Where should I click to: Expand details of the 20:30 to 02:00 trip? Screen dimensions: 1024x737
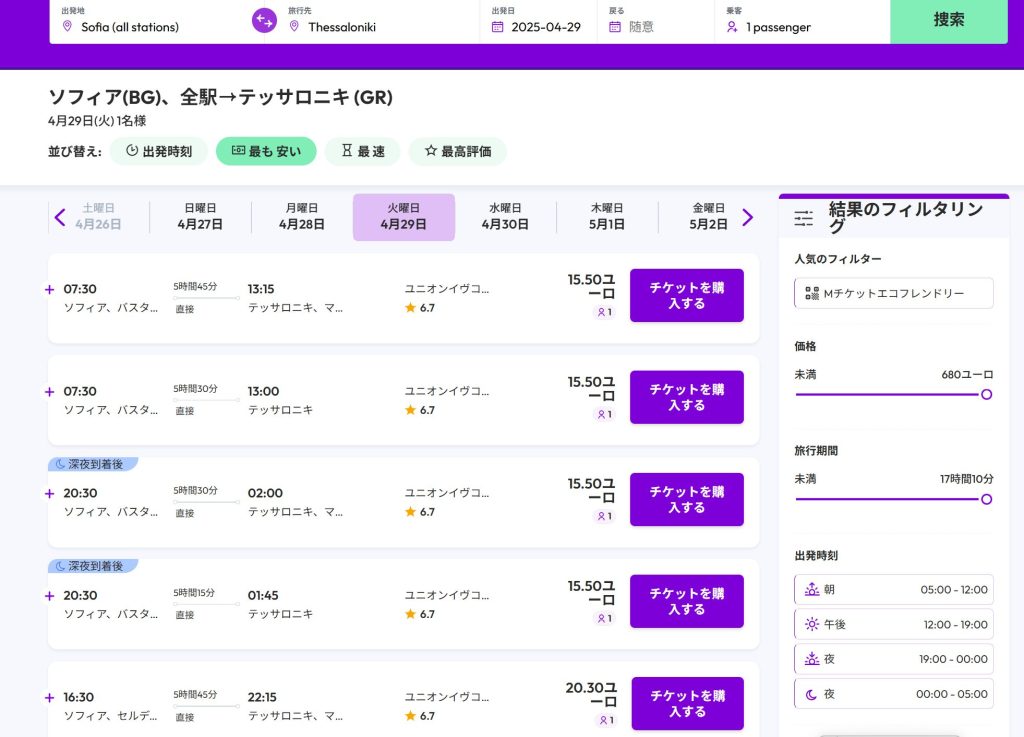click(x=50, y=494)
